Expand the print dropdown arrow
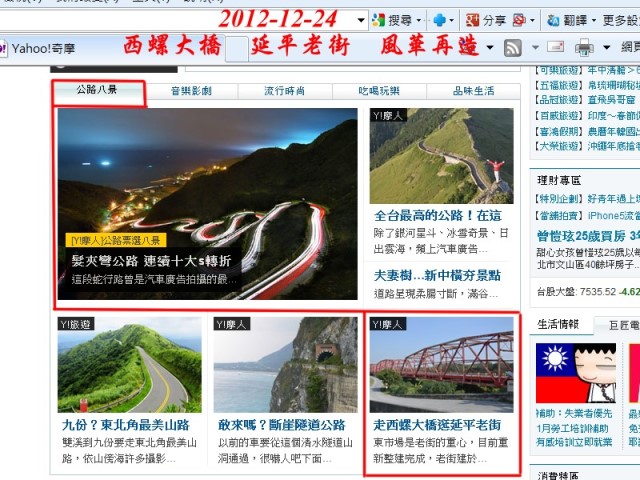 pos(607,47)
